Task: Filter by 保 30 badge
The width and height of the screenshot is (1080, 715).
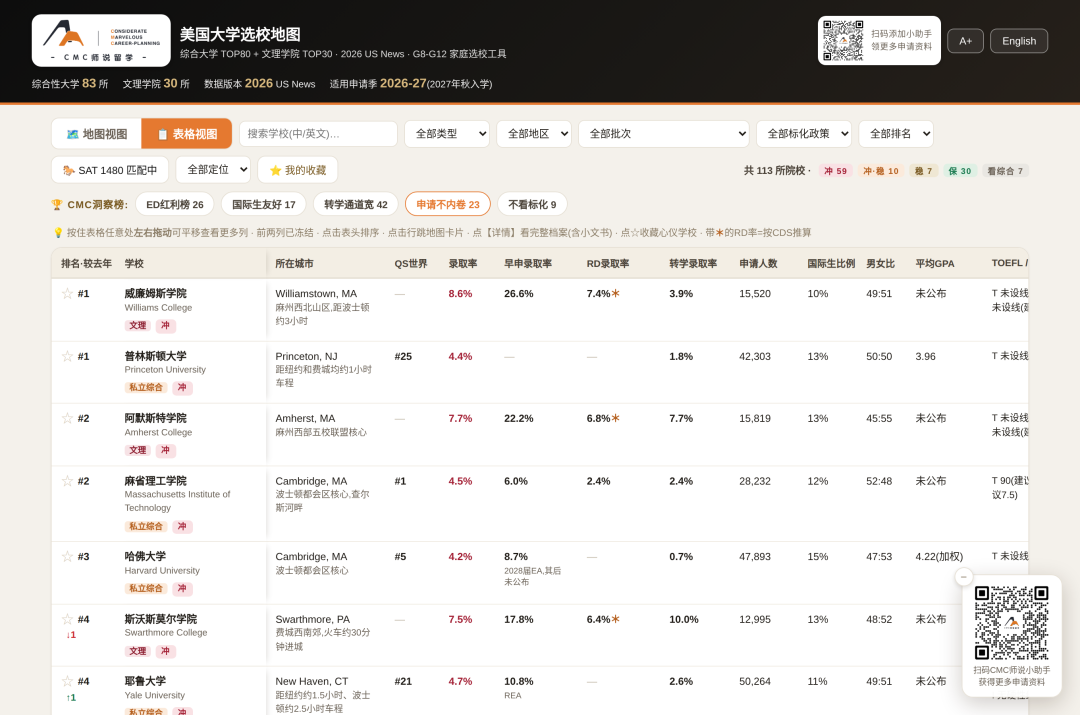Action: point(959,171)
